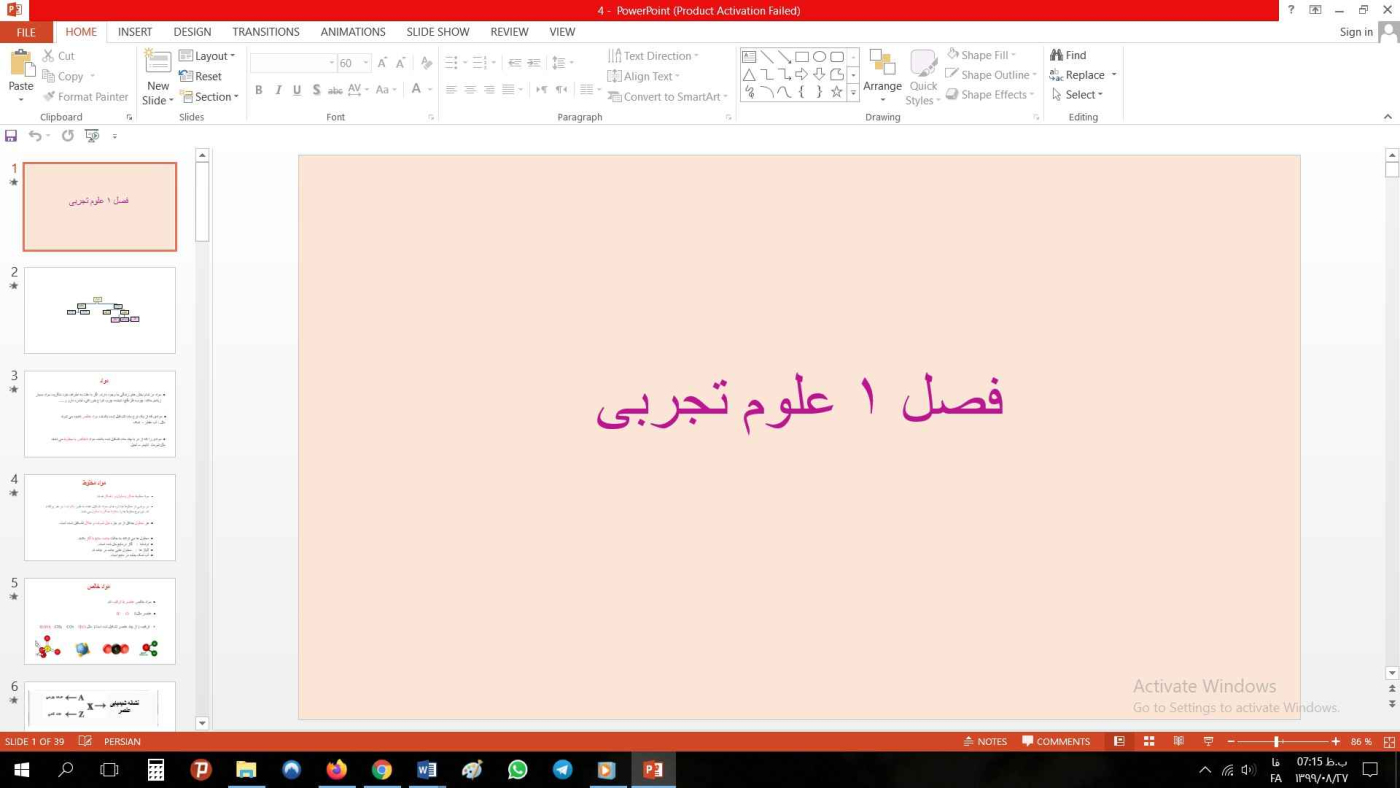
Task: Open the TRANSITIONS ribbon tab
Action: [266, 32]
